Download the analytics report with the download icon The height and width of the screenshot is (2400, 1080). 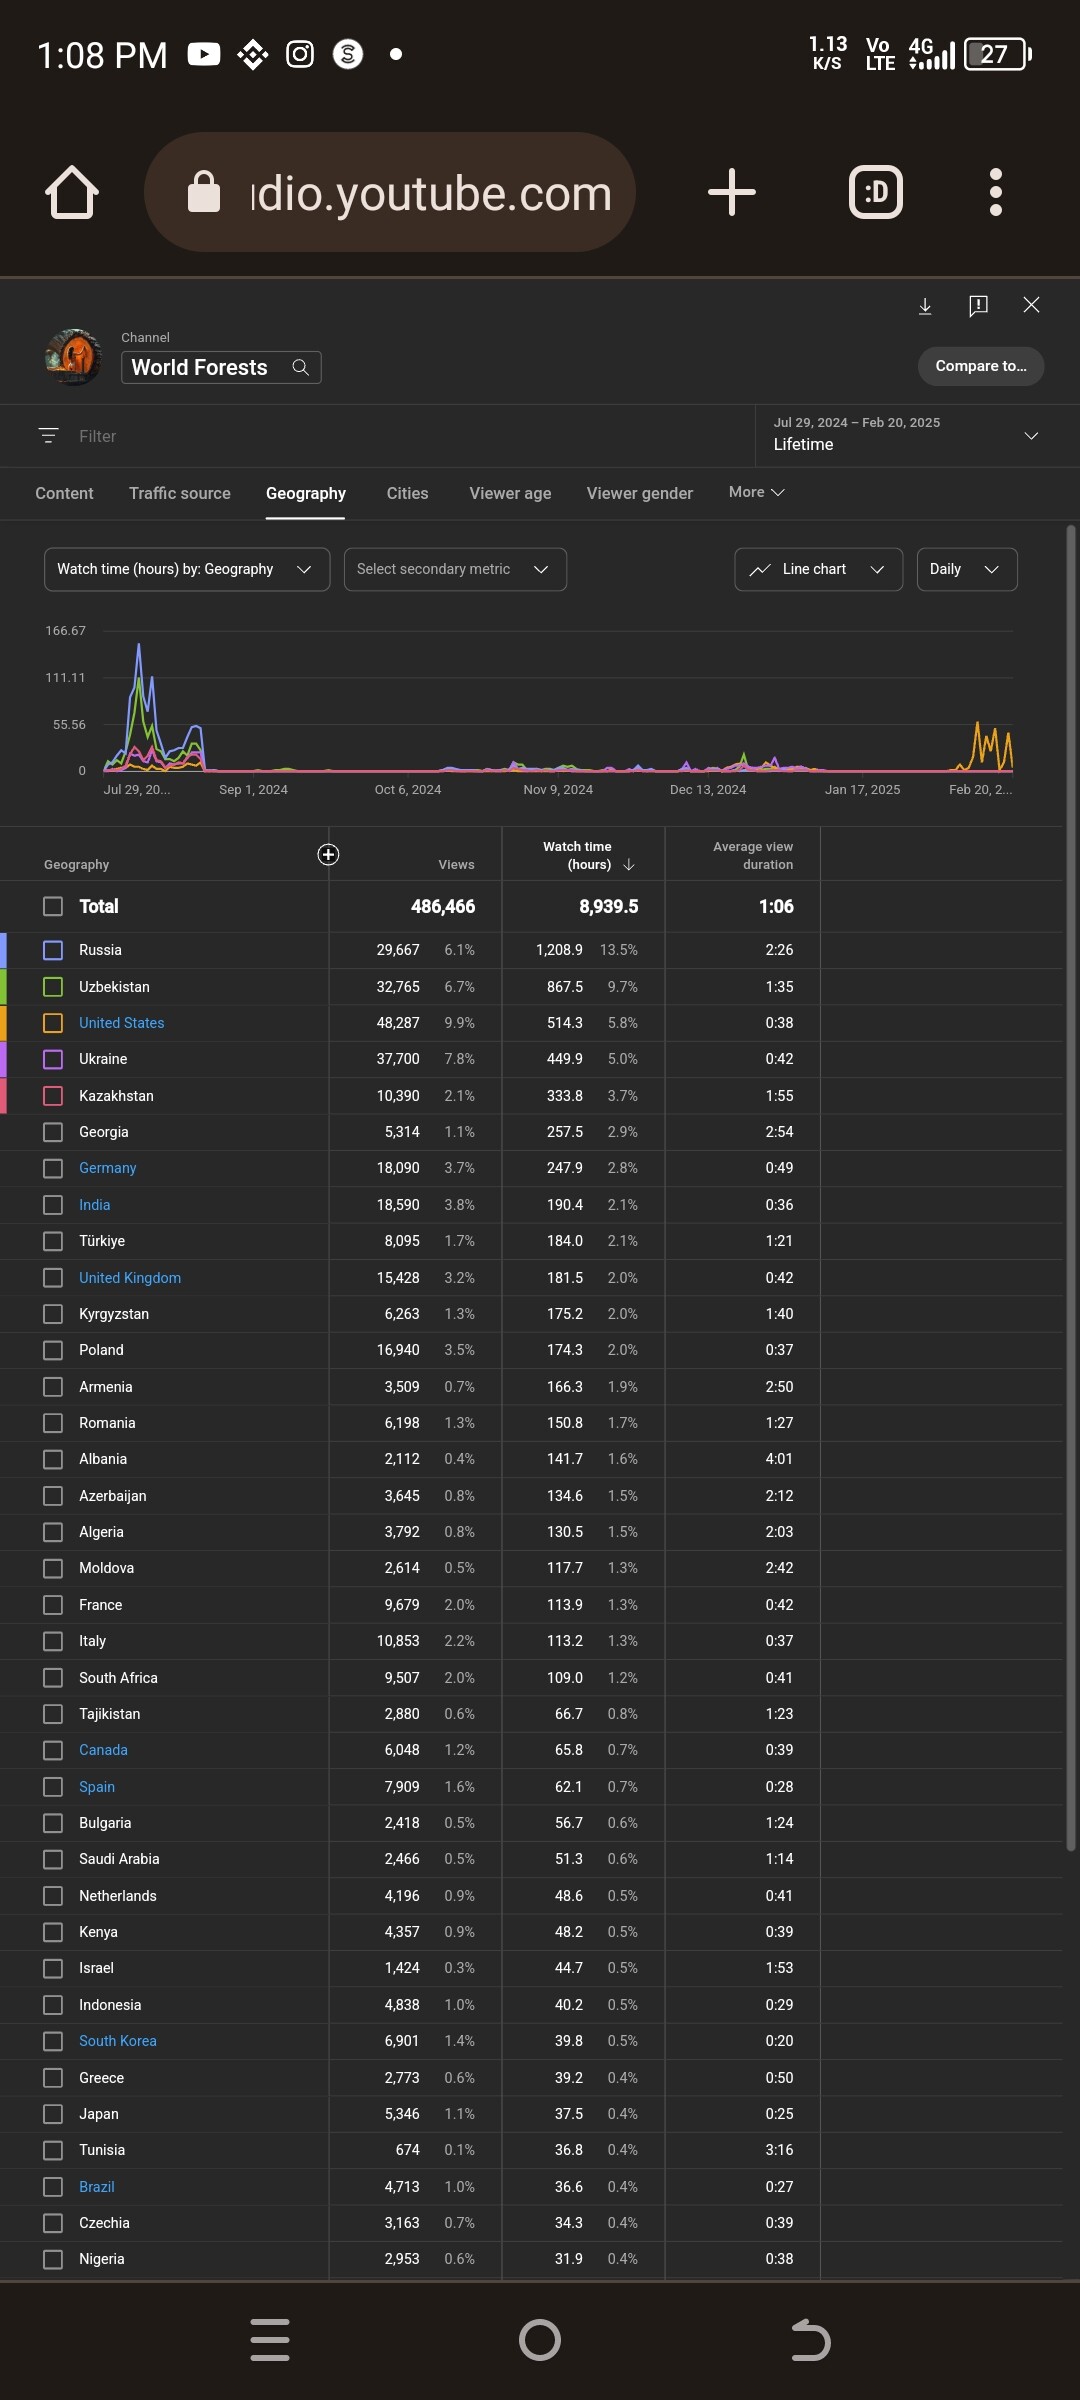[925, 306]
